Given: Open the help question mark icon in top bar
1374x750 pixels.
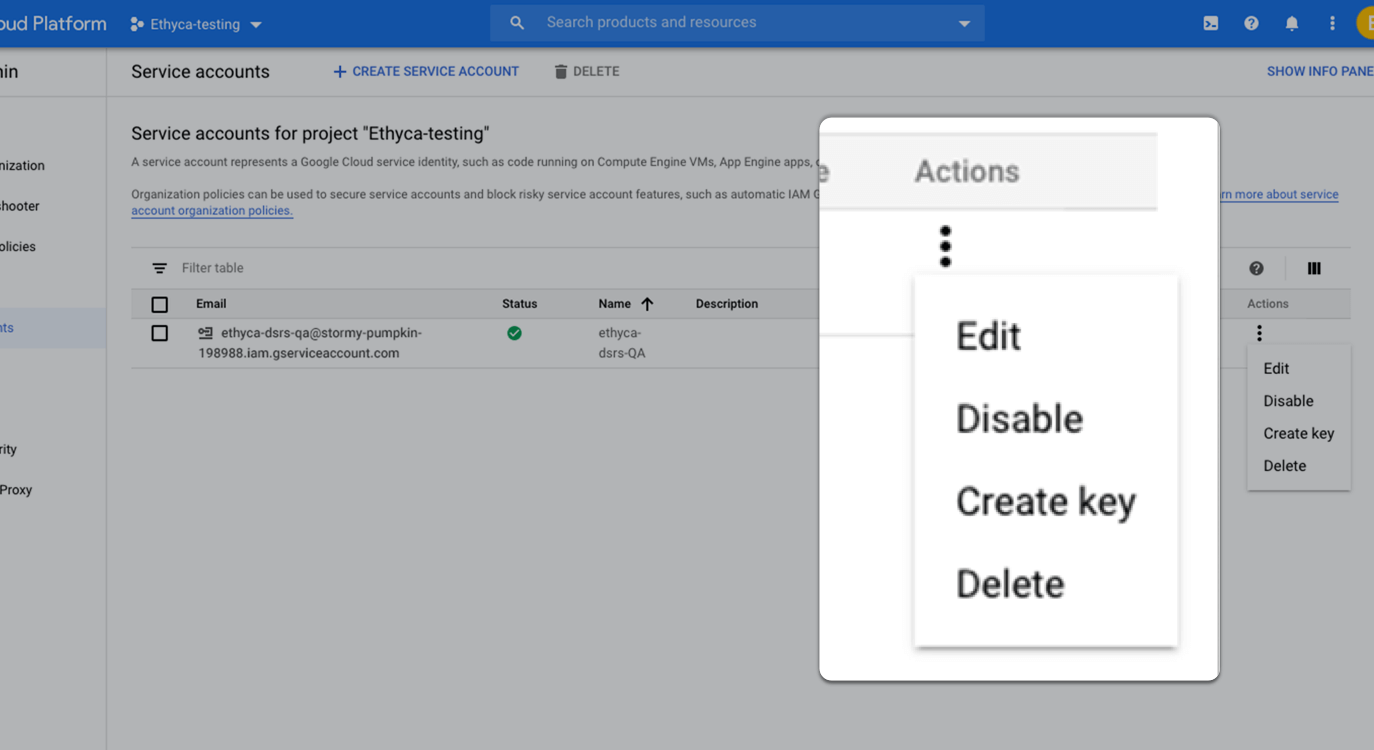Looking at the screenshot, I should point(1251,23).
